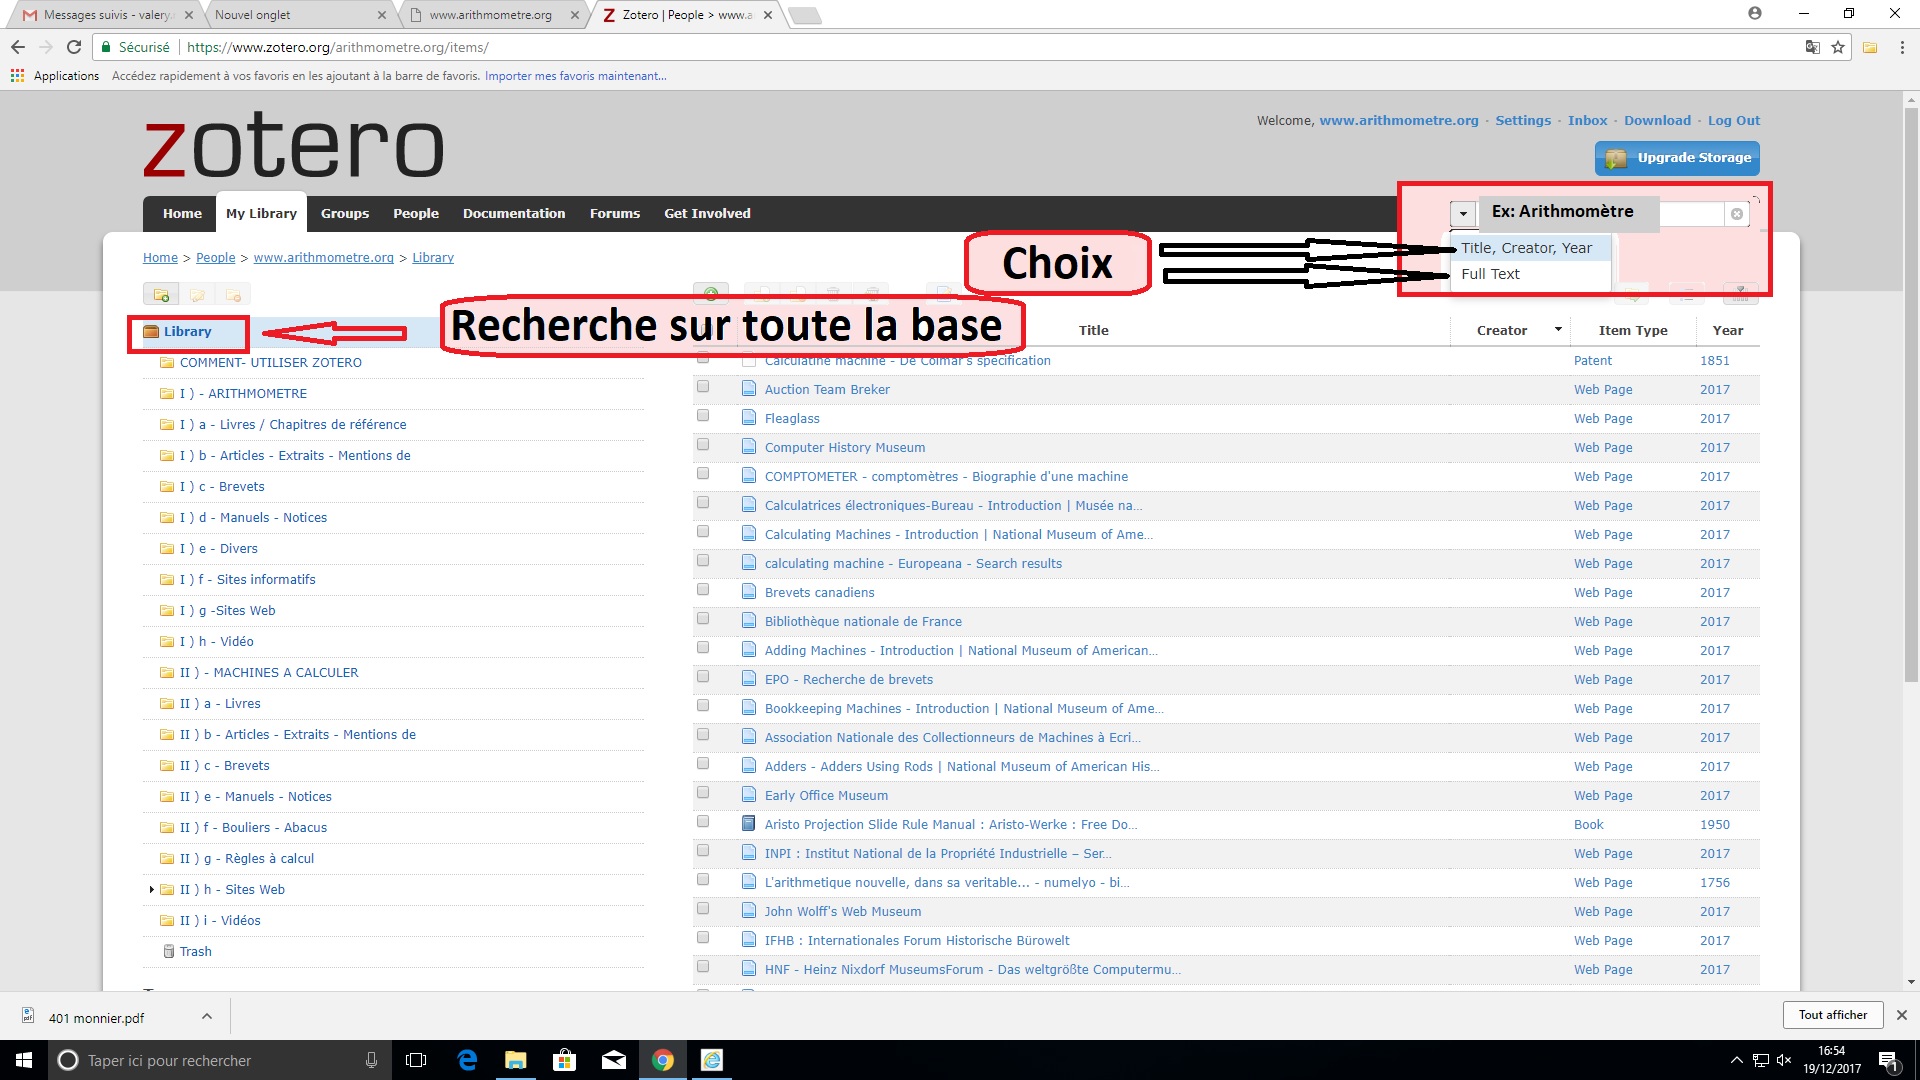Open the Groups navigation tab
Screen dimensions: 1920x1080
345,214
